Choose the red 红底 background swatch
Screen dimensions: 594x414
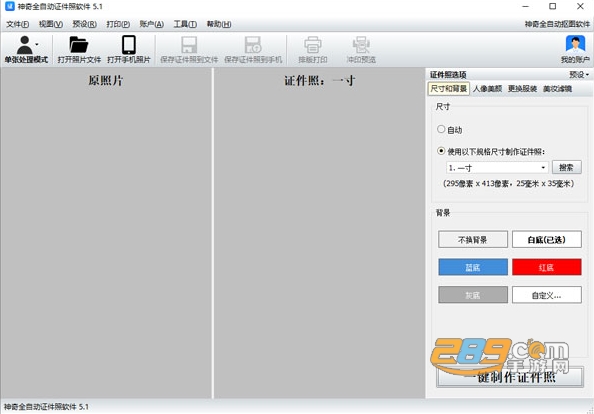(547, 267)
